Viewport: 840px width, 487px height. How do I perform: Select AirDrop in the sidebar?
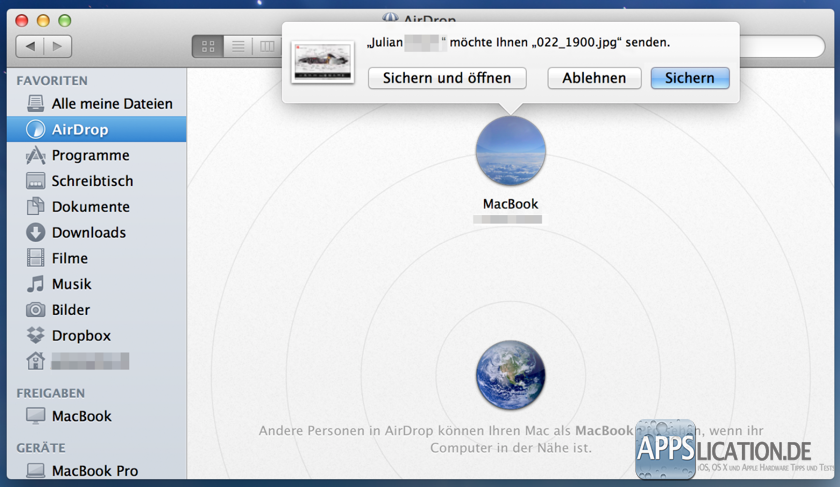click(96, 129)
